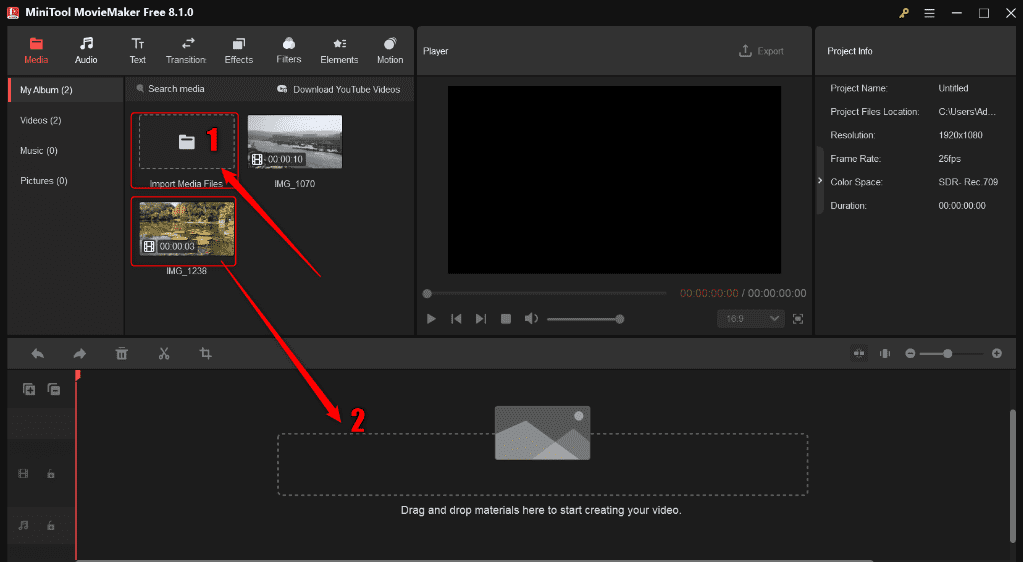Open the hamburger menu in title bar
This screenshot has width=1023, height=562.
pyautogui.click(x=929, y=13)
